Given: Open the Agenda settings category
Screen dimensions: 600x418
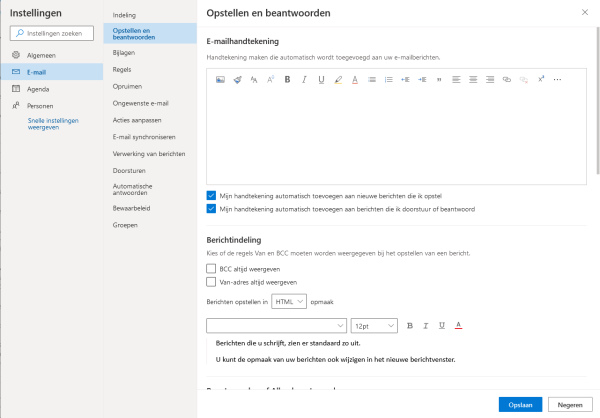Looking at the screenshot, I should click(52, 89).
